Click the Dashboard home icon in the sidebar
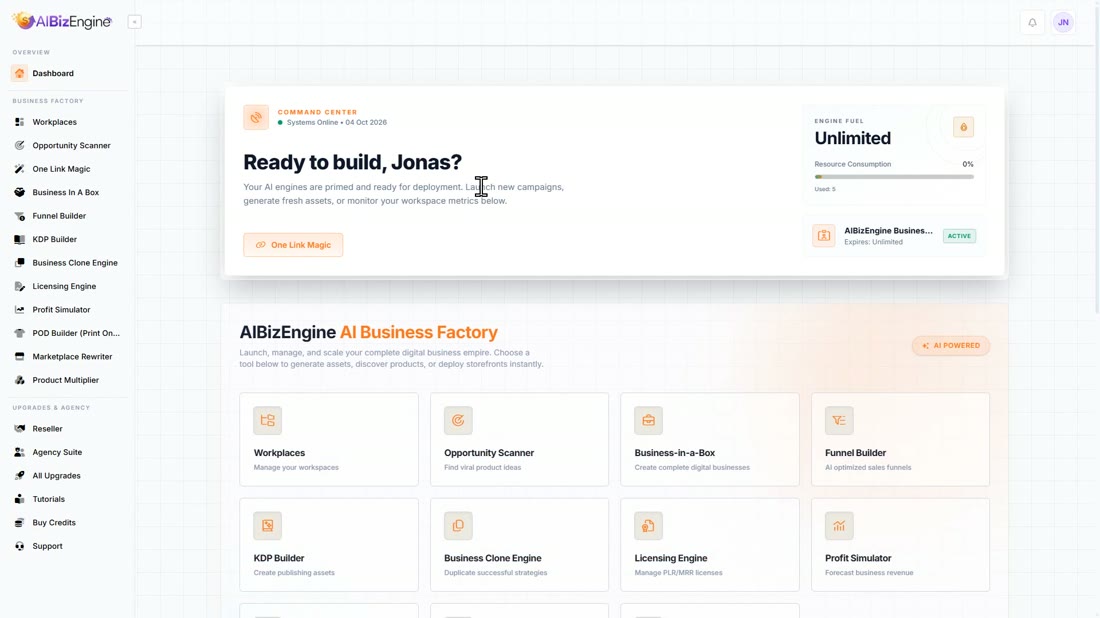 coord(20,73)
